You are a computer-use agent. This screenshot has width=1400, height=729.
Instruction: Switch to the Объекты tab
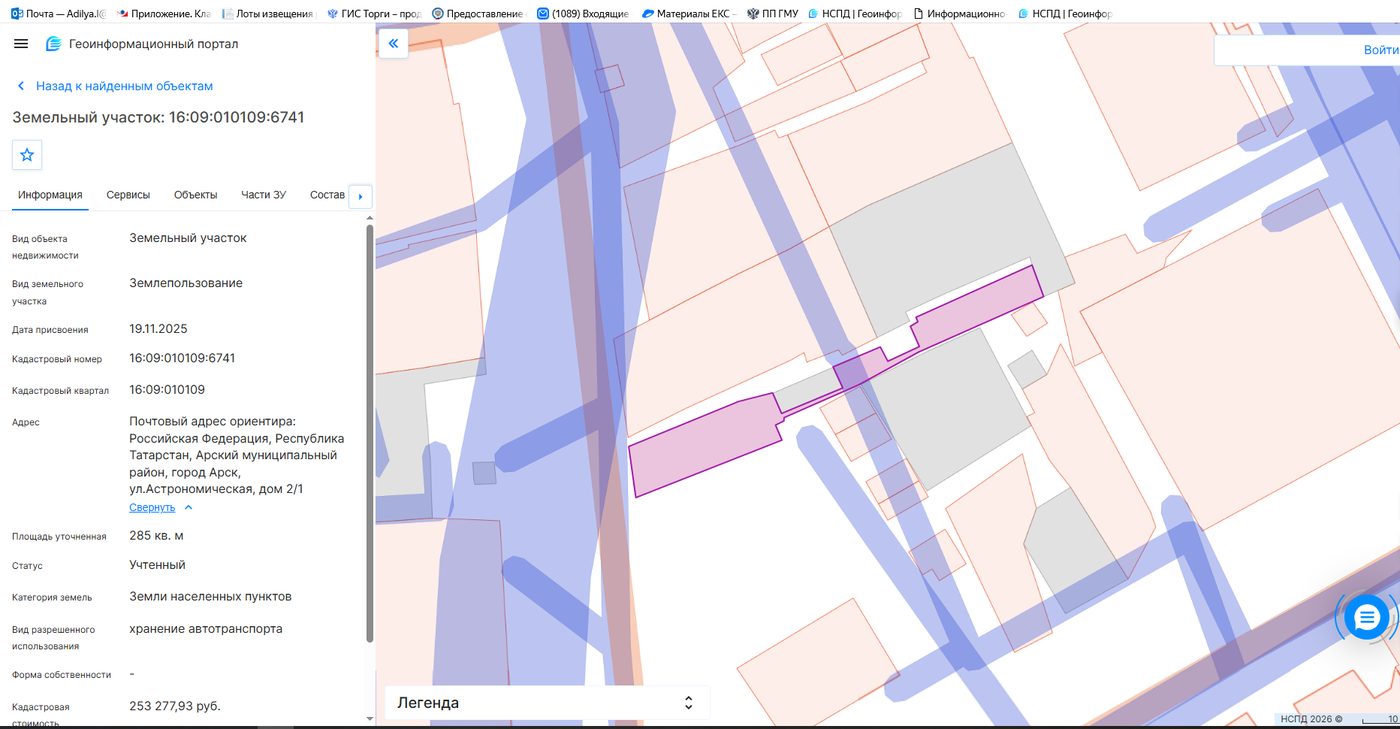coord(195,195)
